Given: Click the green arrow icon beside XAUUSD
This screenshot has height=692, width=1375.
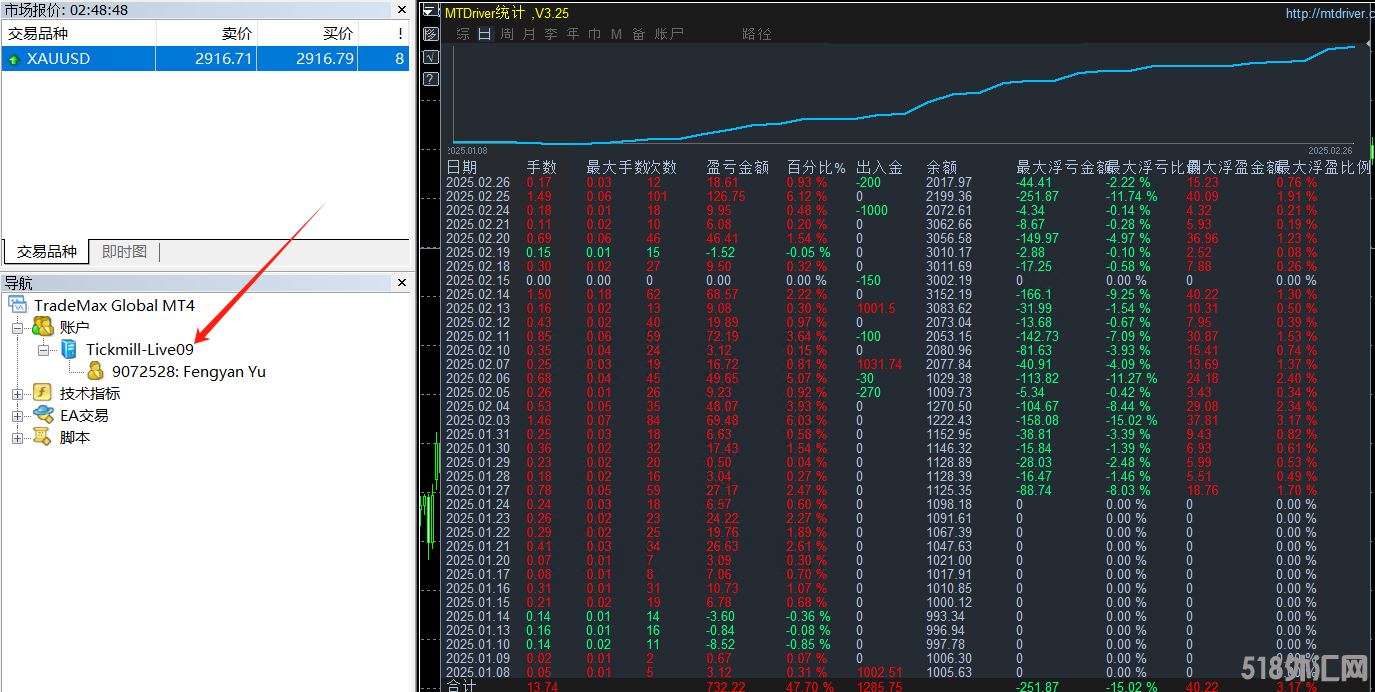Looking at the screenshot, I should (14, 59).
